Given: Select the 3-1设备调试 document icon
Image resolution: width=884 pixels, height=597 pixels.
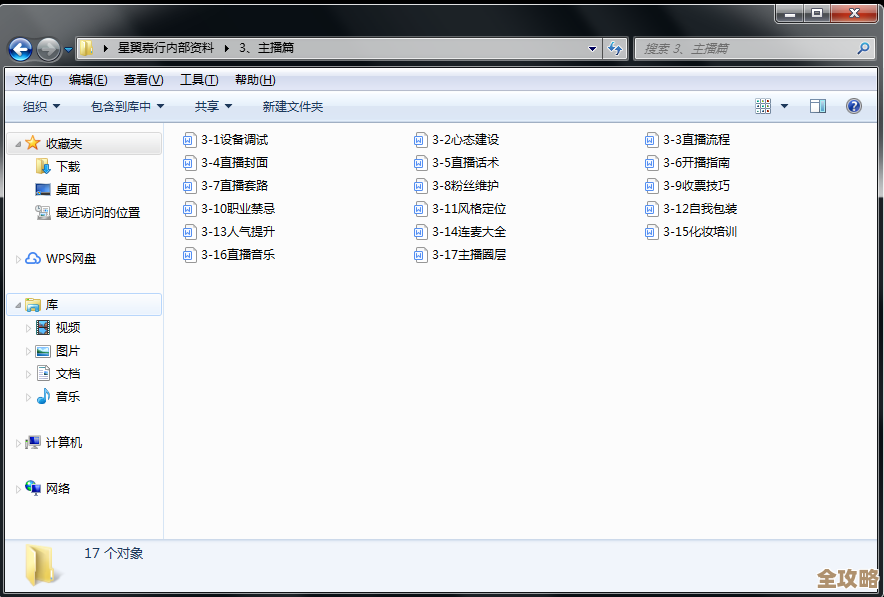Looking at the screenshot, I should pyautogui.click(x=190, y=140).
